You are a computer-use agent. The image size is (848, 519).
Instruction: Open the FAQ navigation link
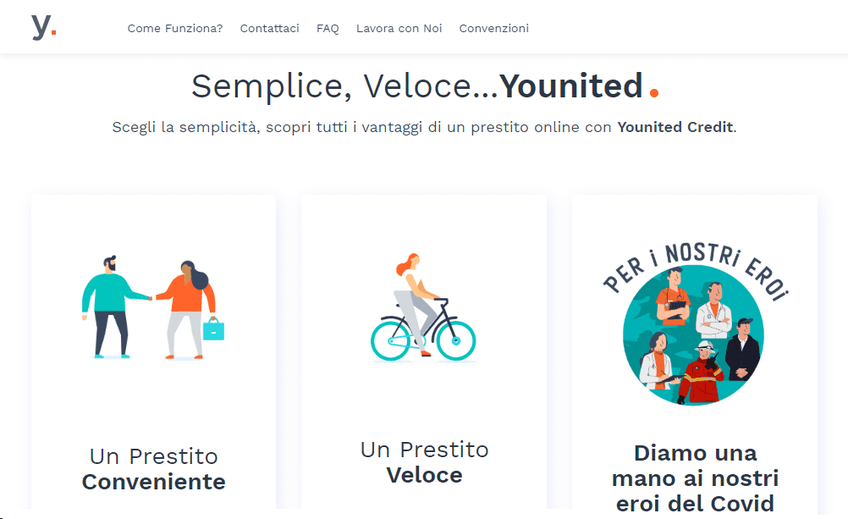click(x=328, y=28)
